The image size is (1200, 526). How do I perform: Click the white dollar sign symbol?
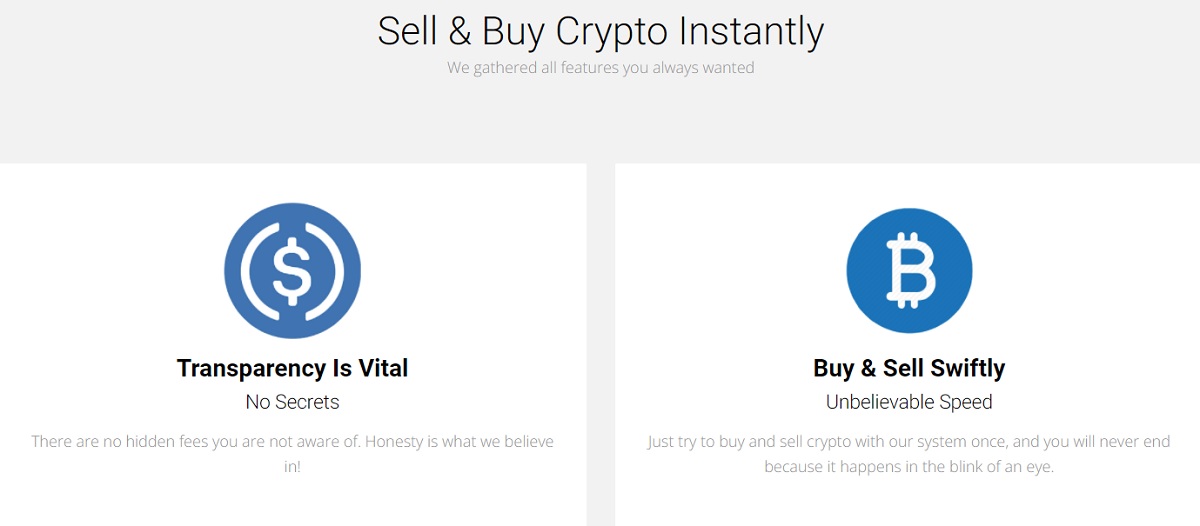292,271
